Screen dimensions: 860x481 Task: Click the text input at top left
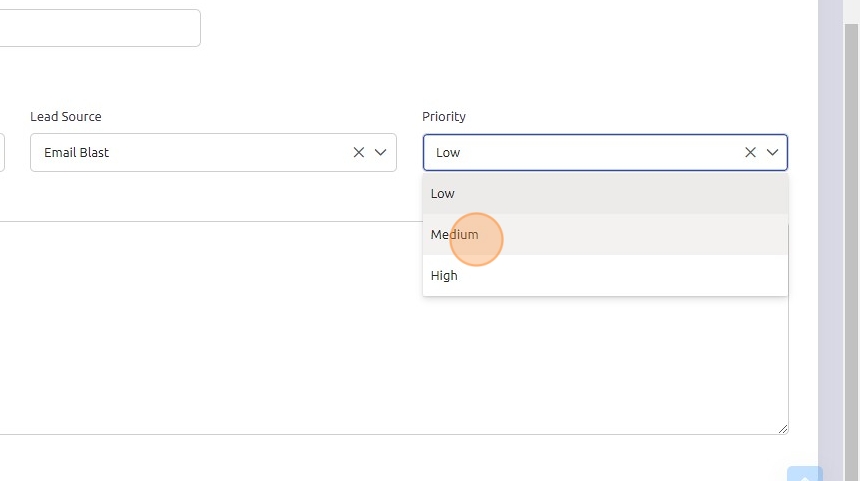tap(100, 28)
